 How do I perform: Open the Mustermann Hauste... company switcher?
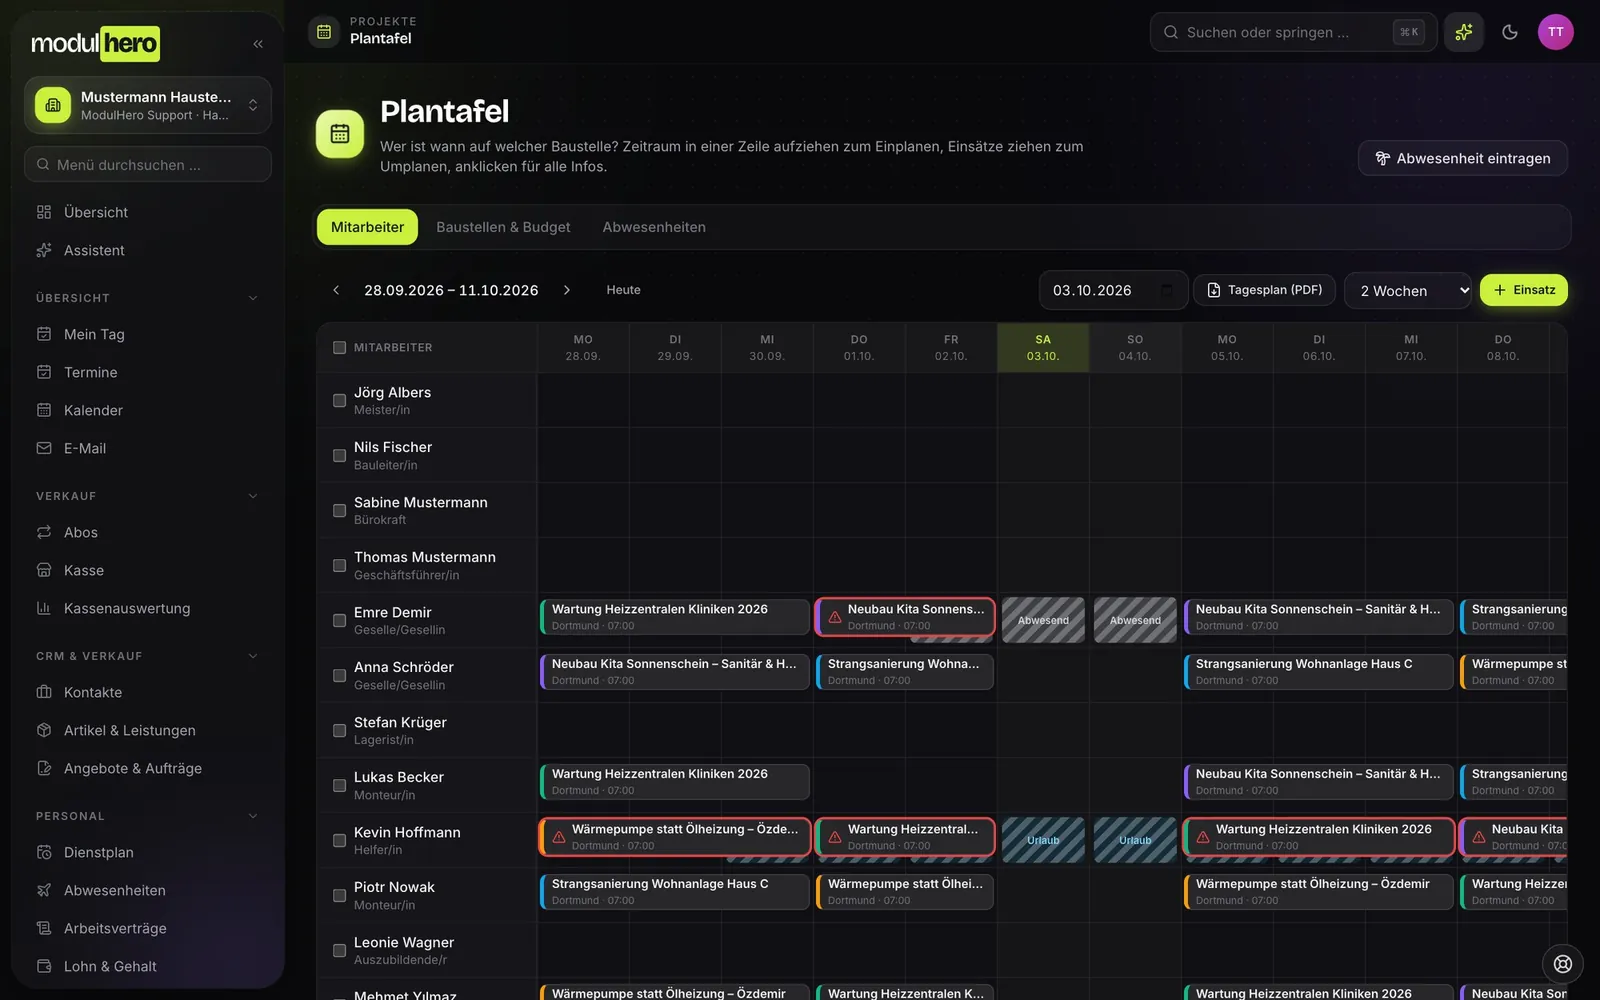pos(148,105)
